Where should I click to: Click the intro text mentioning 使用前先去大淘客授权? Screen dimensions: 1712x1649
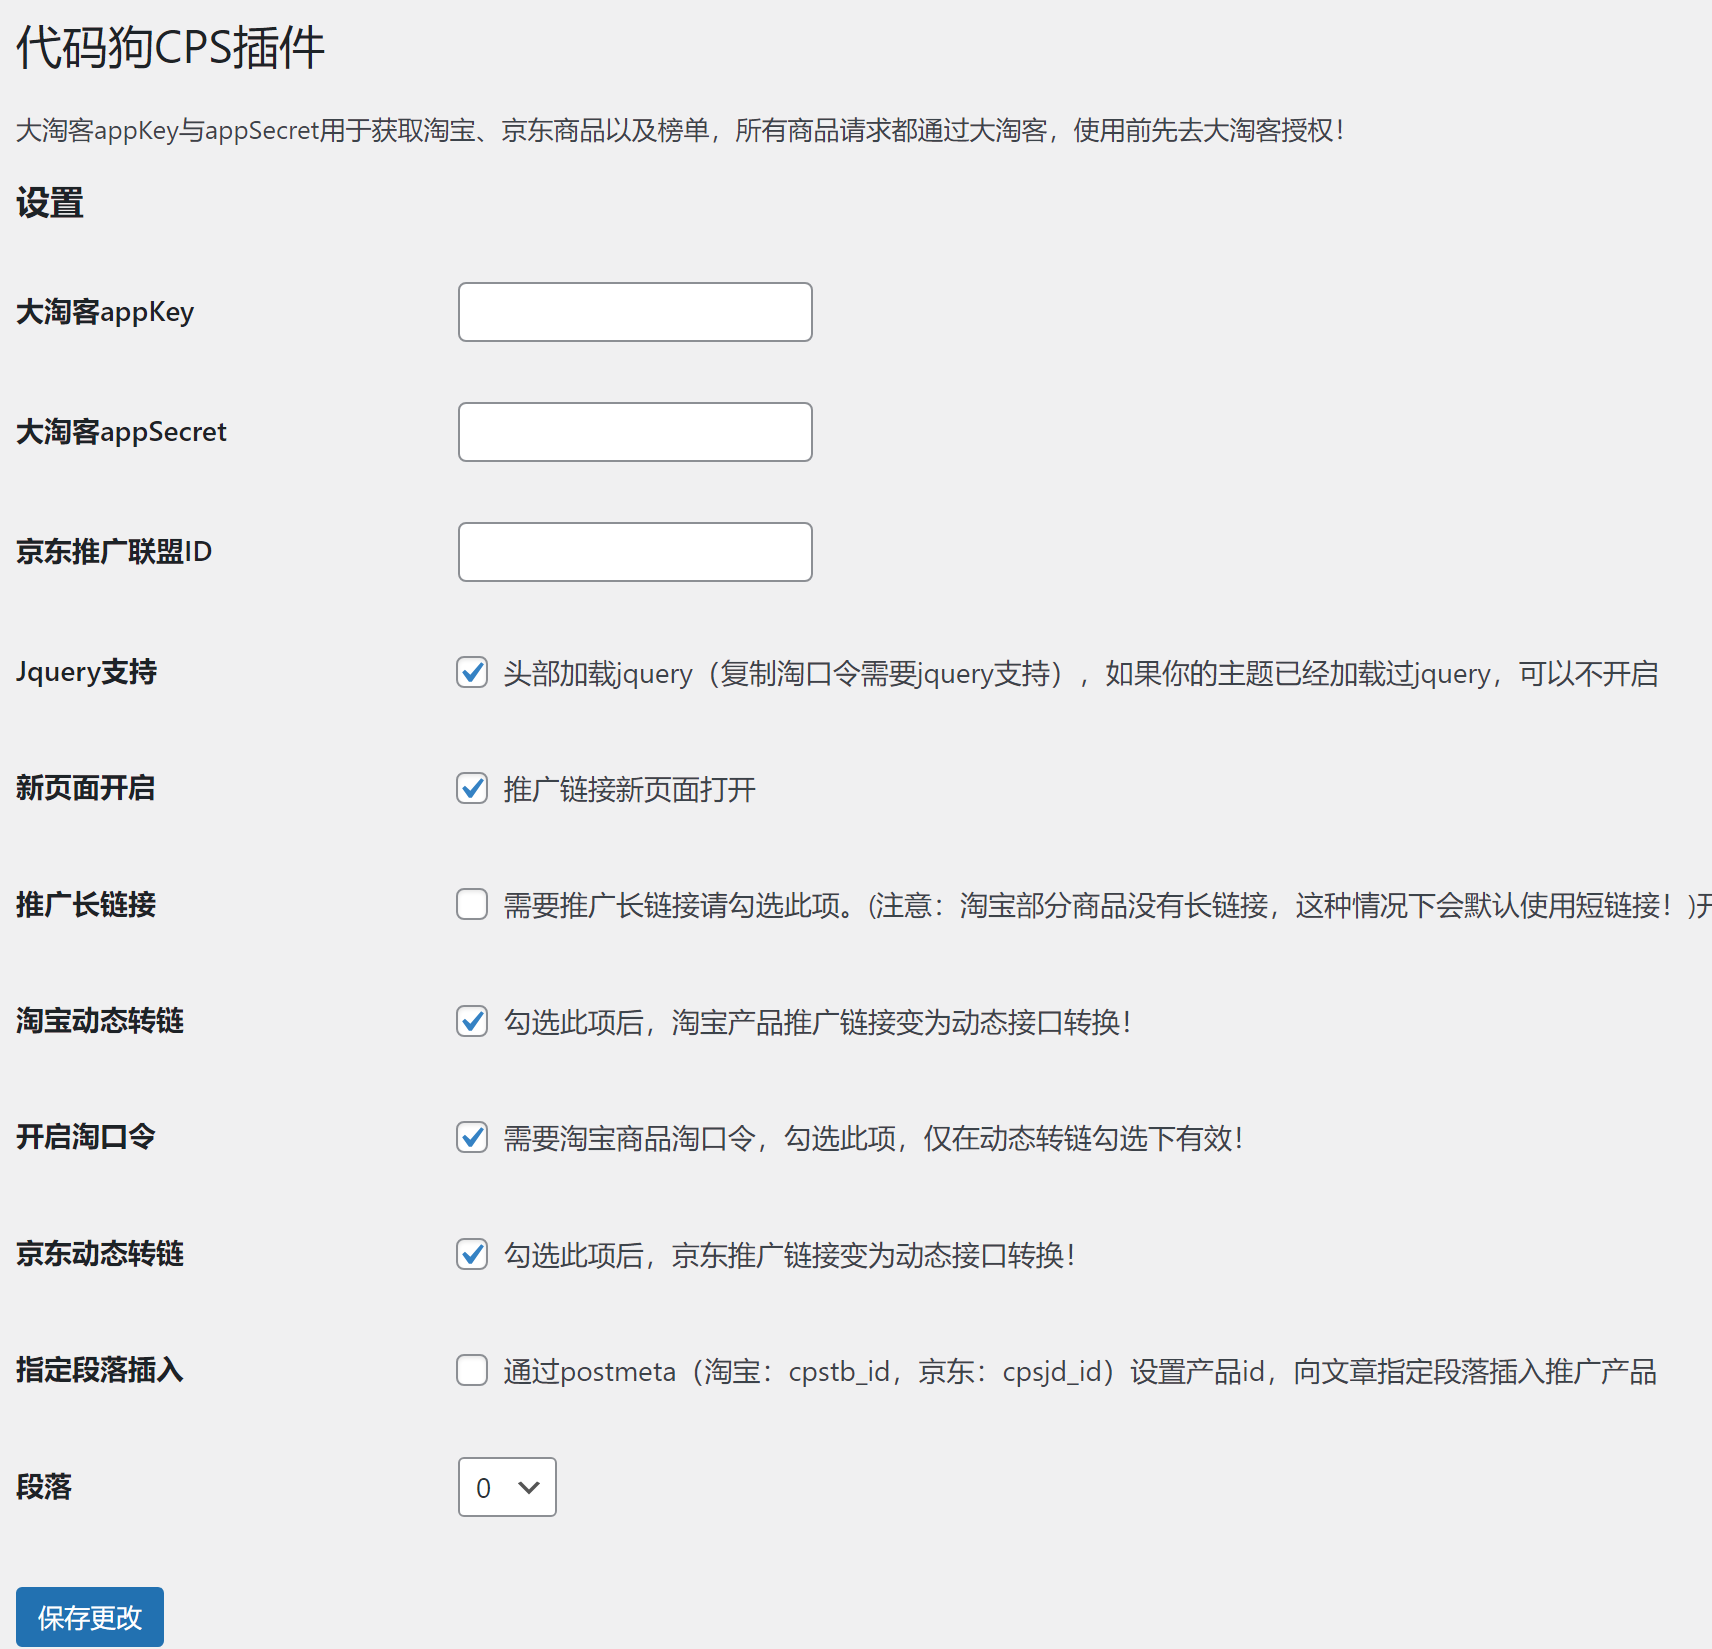tap(680, 130)
